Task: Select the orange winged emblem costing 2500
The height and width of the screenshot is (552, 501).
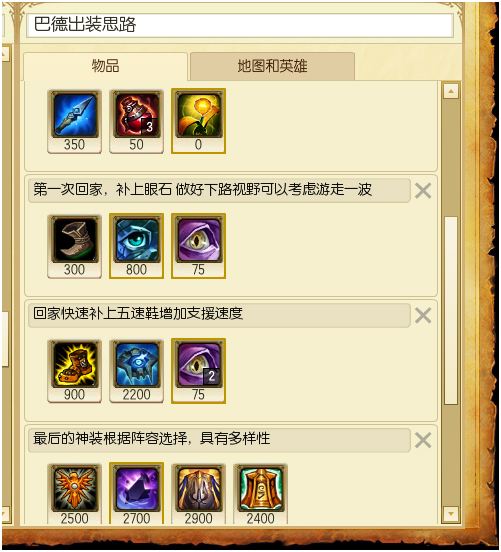Action: tap(74, 494)
